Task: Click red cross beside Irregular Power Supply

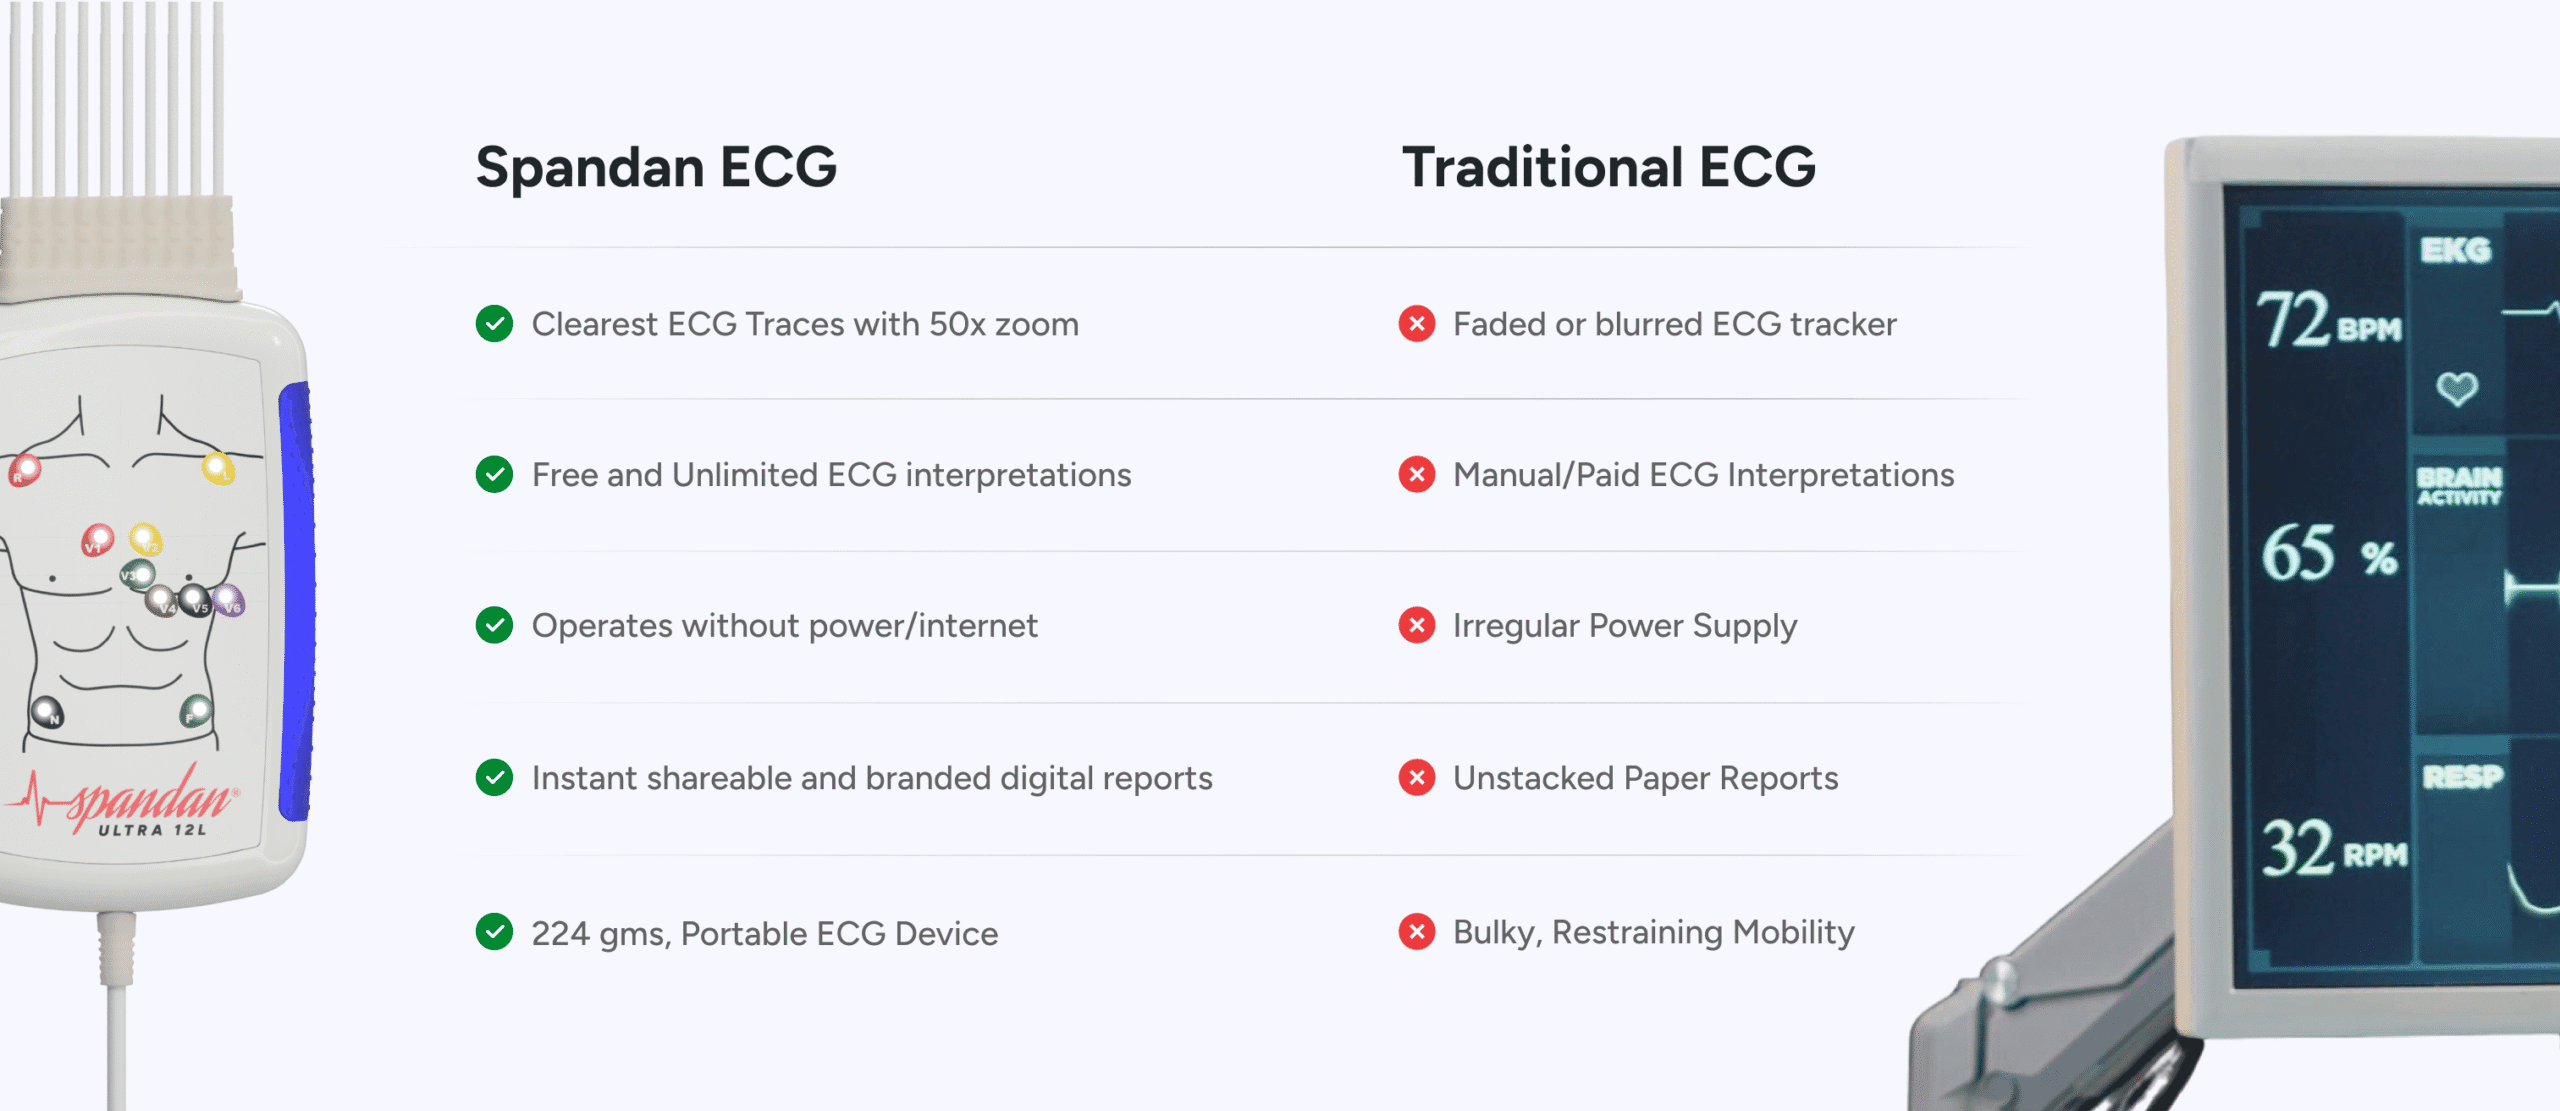Action: (1416, 626)
